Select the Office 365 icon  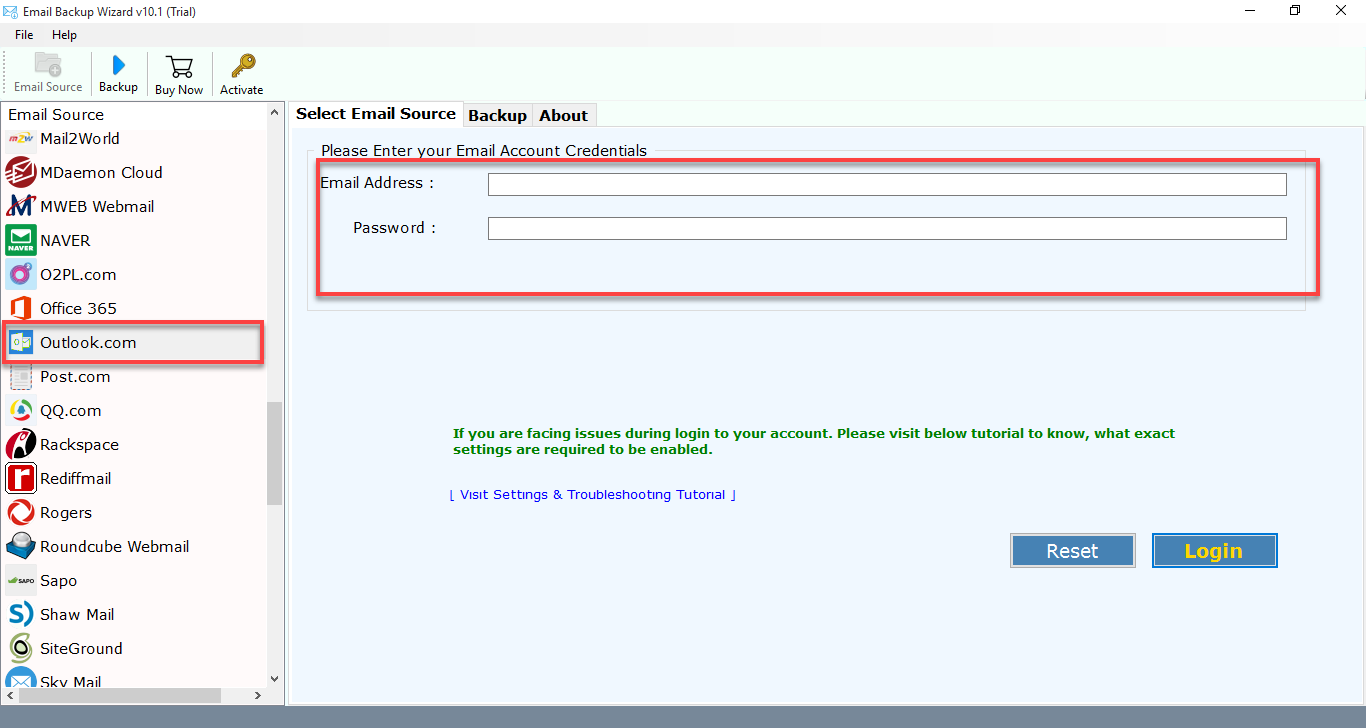tap(21, 308)
